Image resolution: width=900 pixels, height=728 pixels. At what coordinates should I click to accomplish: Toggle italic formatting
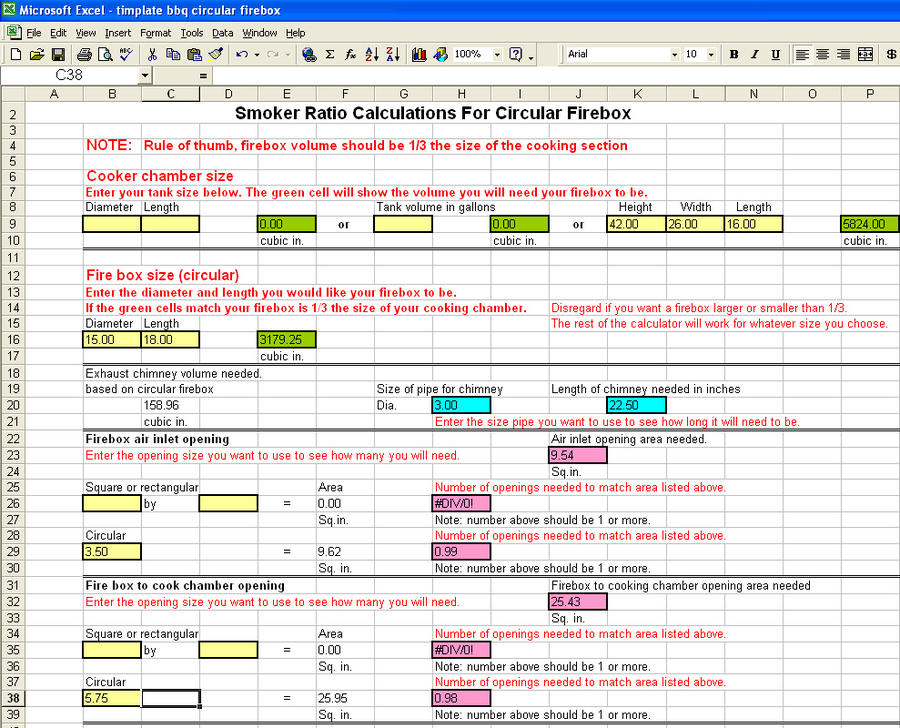coord(755,54)
